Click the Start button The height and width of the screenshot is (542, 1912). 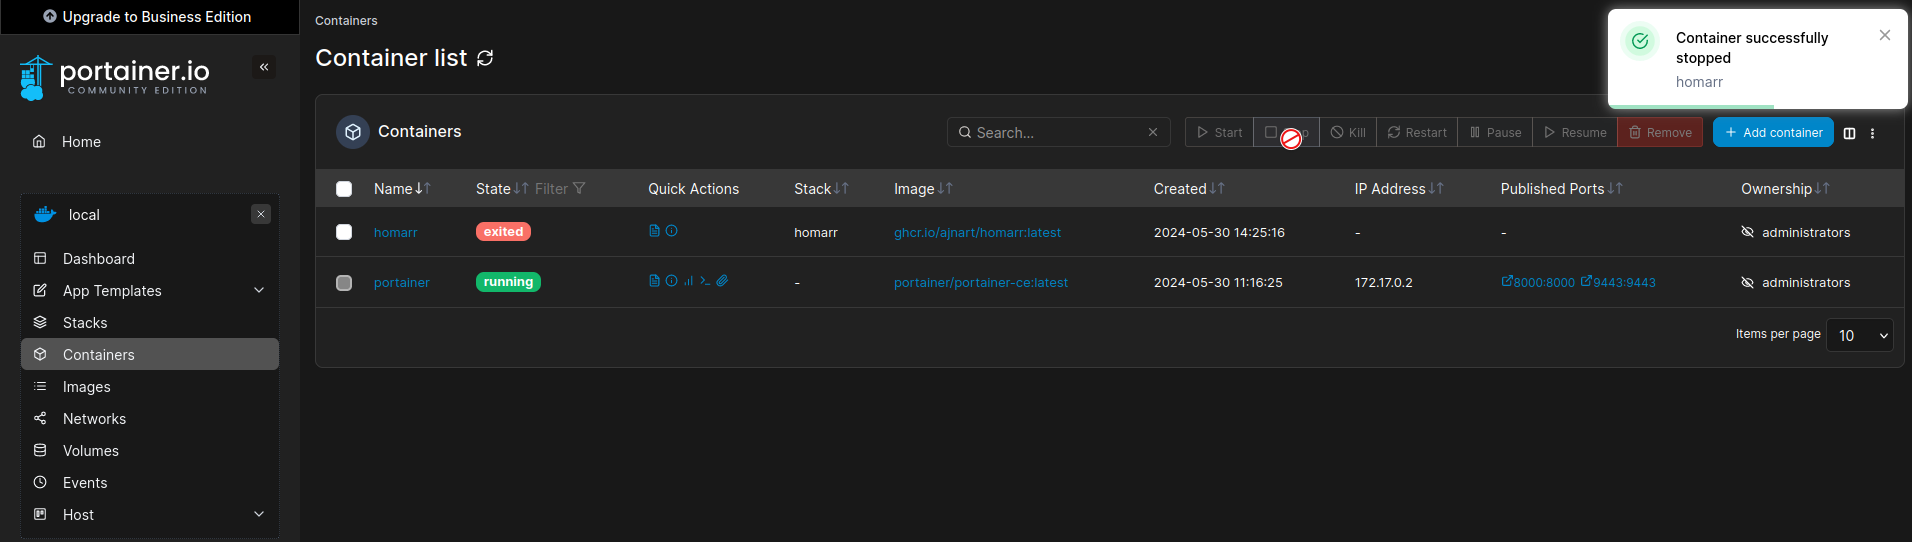tap(1219, 132)
